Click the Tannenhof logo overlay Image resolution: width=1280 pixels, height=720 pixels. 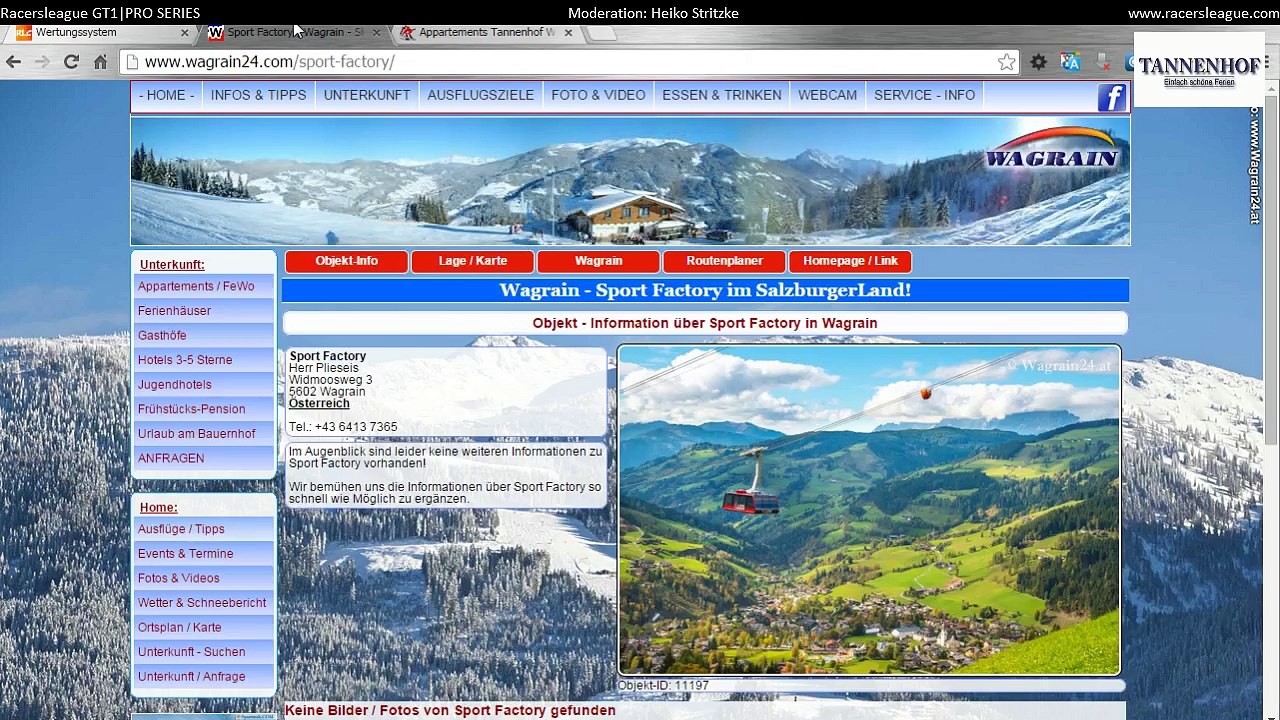(1199, 70)
